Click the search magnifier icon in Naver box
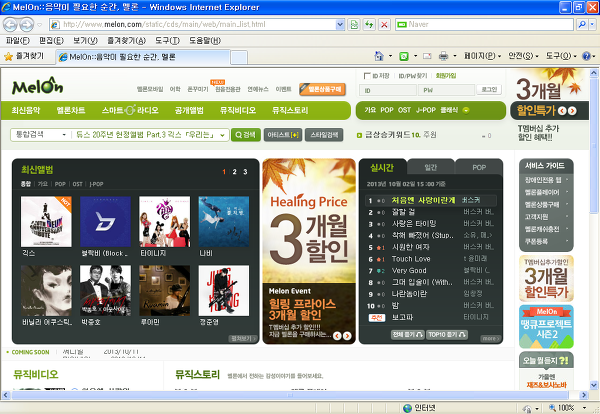This screenshot has width=600, height=414. [x=582, y=24]
